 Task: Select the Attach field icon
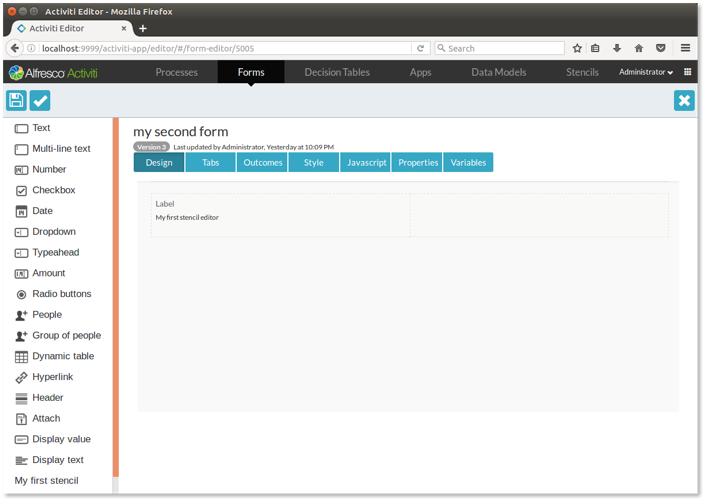21,419
